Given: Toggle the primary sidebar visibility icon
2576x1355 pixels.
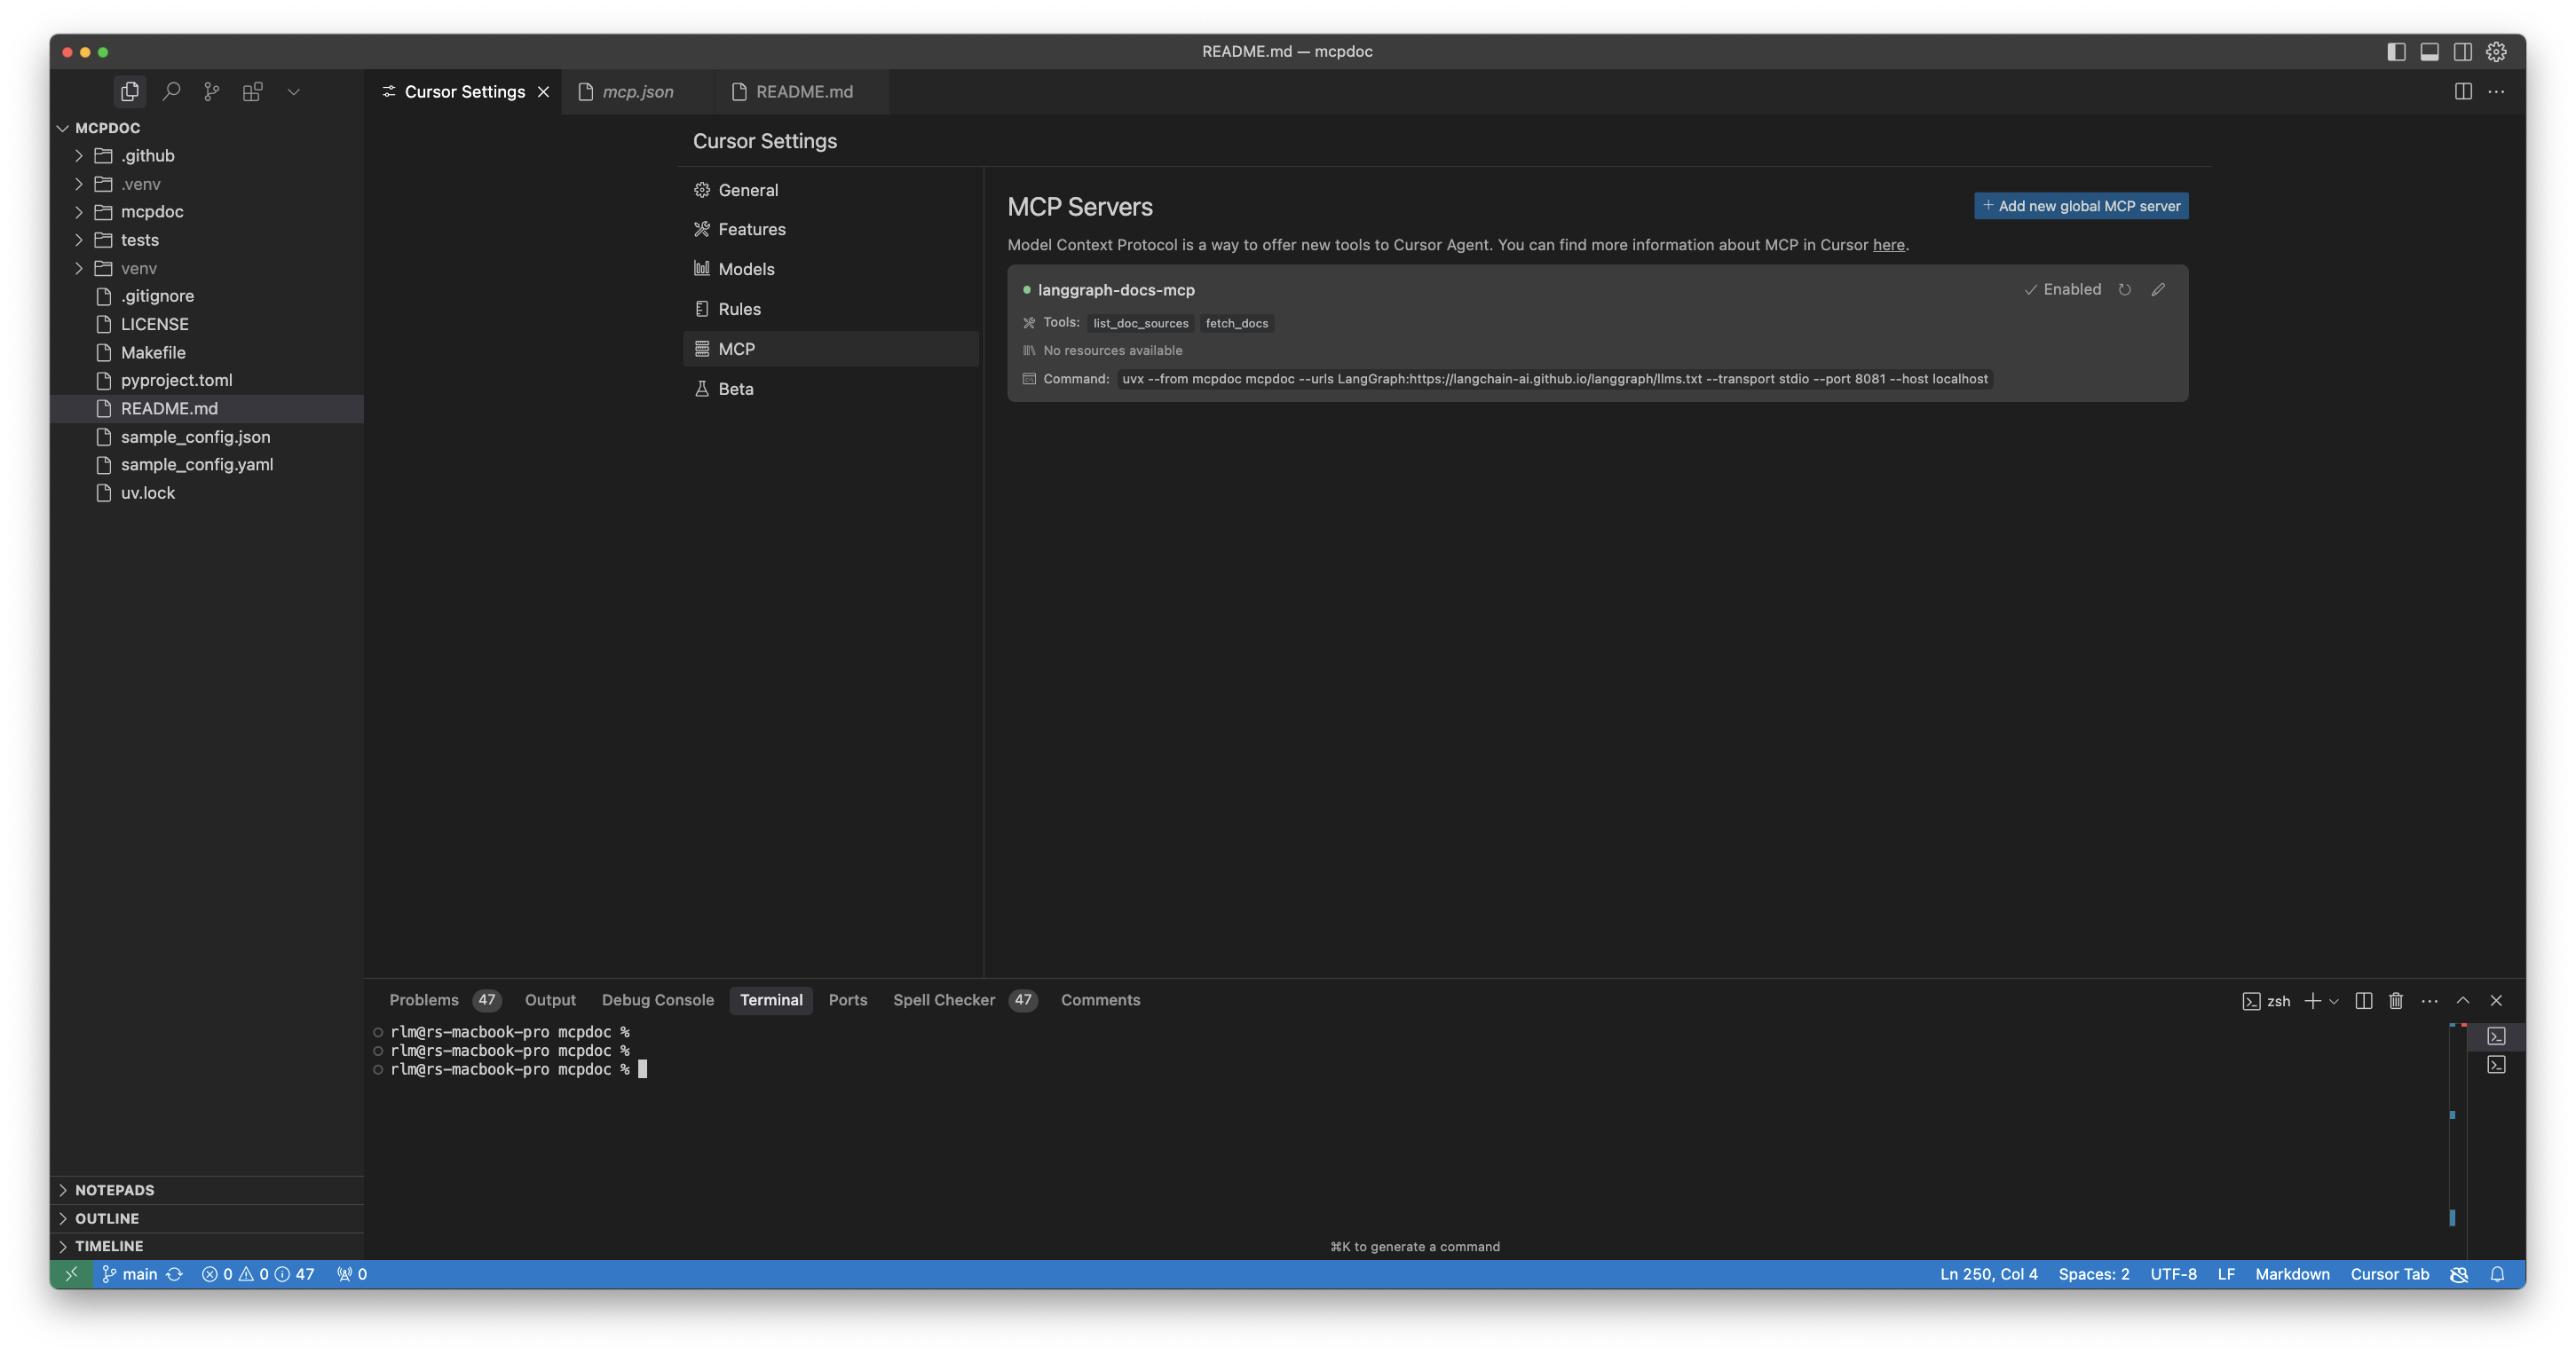Looking at the screenshot, I should pos(2396,51).
